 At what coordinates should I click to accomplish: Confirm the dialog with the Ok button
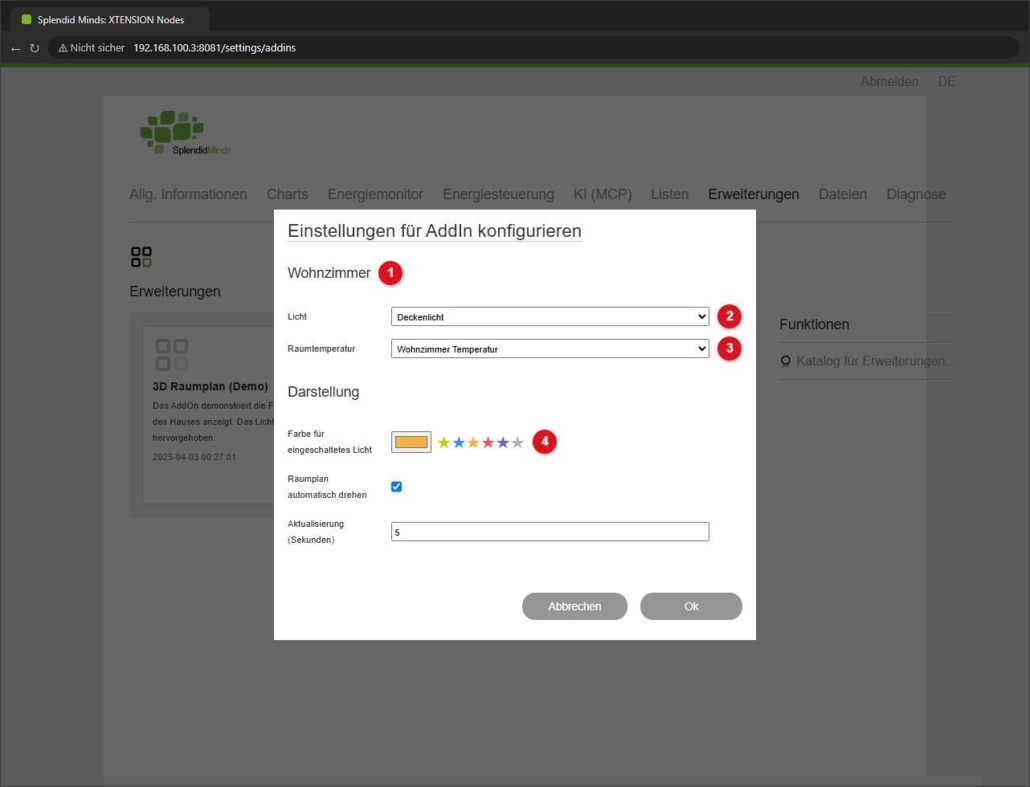click(691, 606)
